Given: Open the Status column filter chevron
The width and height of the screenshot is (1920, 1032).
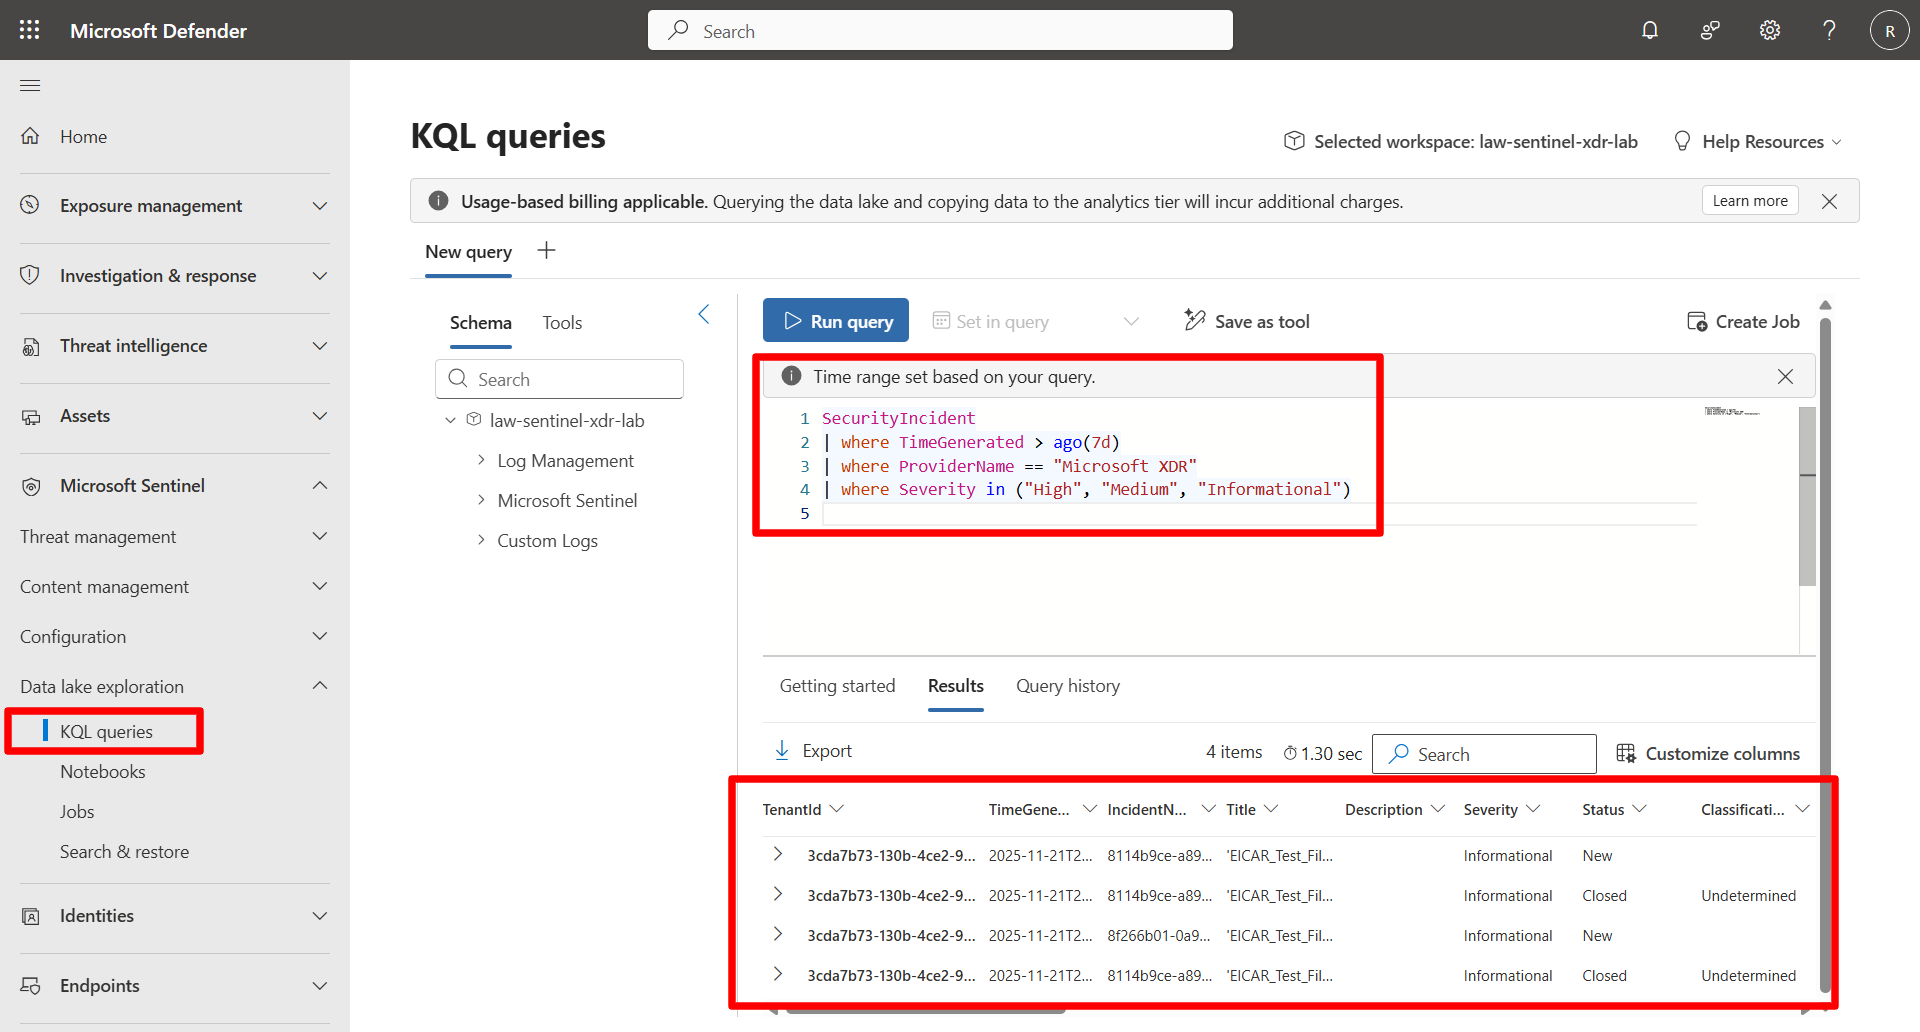Looking at the screenshot, I should pyautogui.click(x=1639, y=808).
